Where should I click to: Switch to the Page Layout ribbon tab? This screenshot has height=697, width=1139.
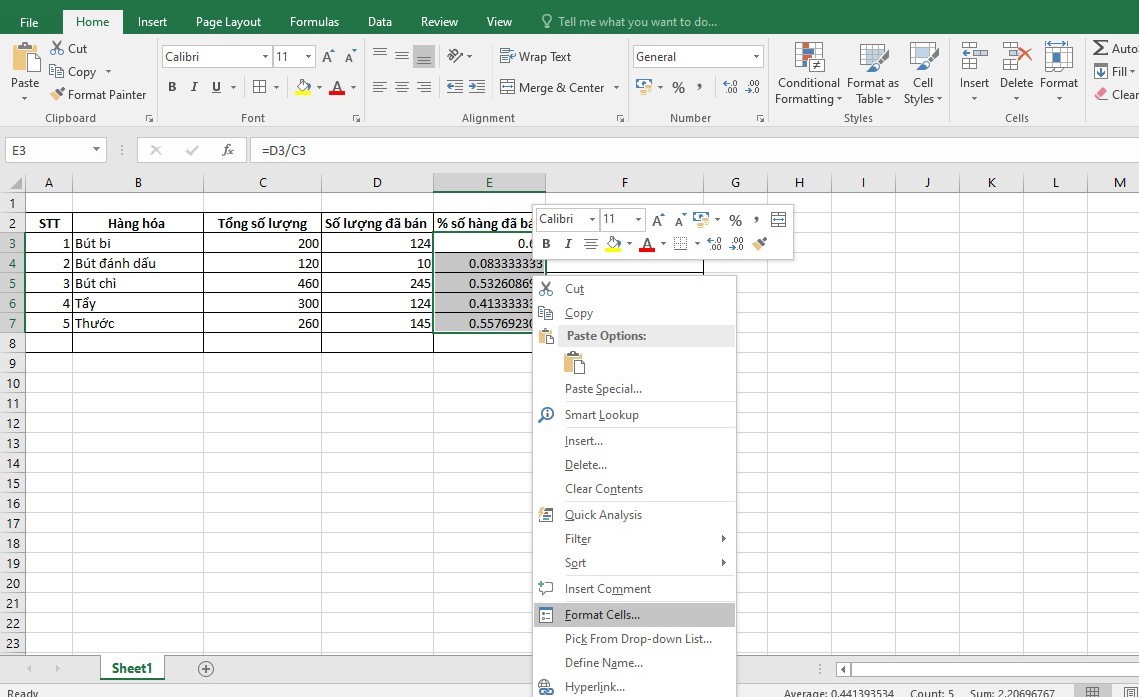click(228, 21)
